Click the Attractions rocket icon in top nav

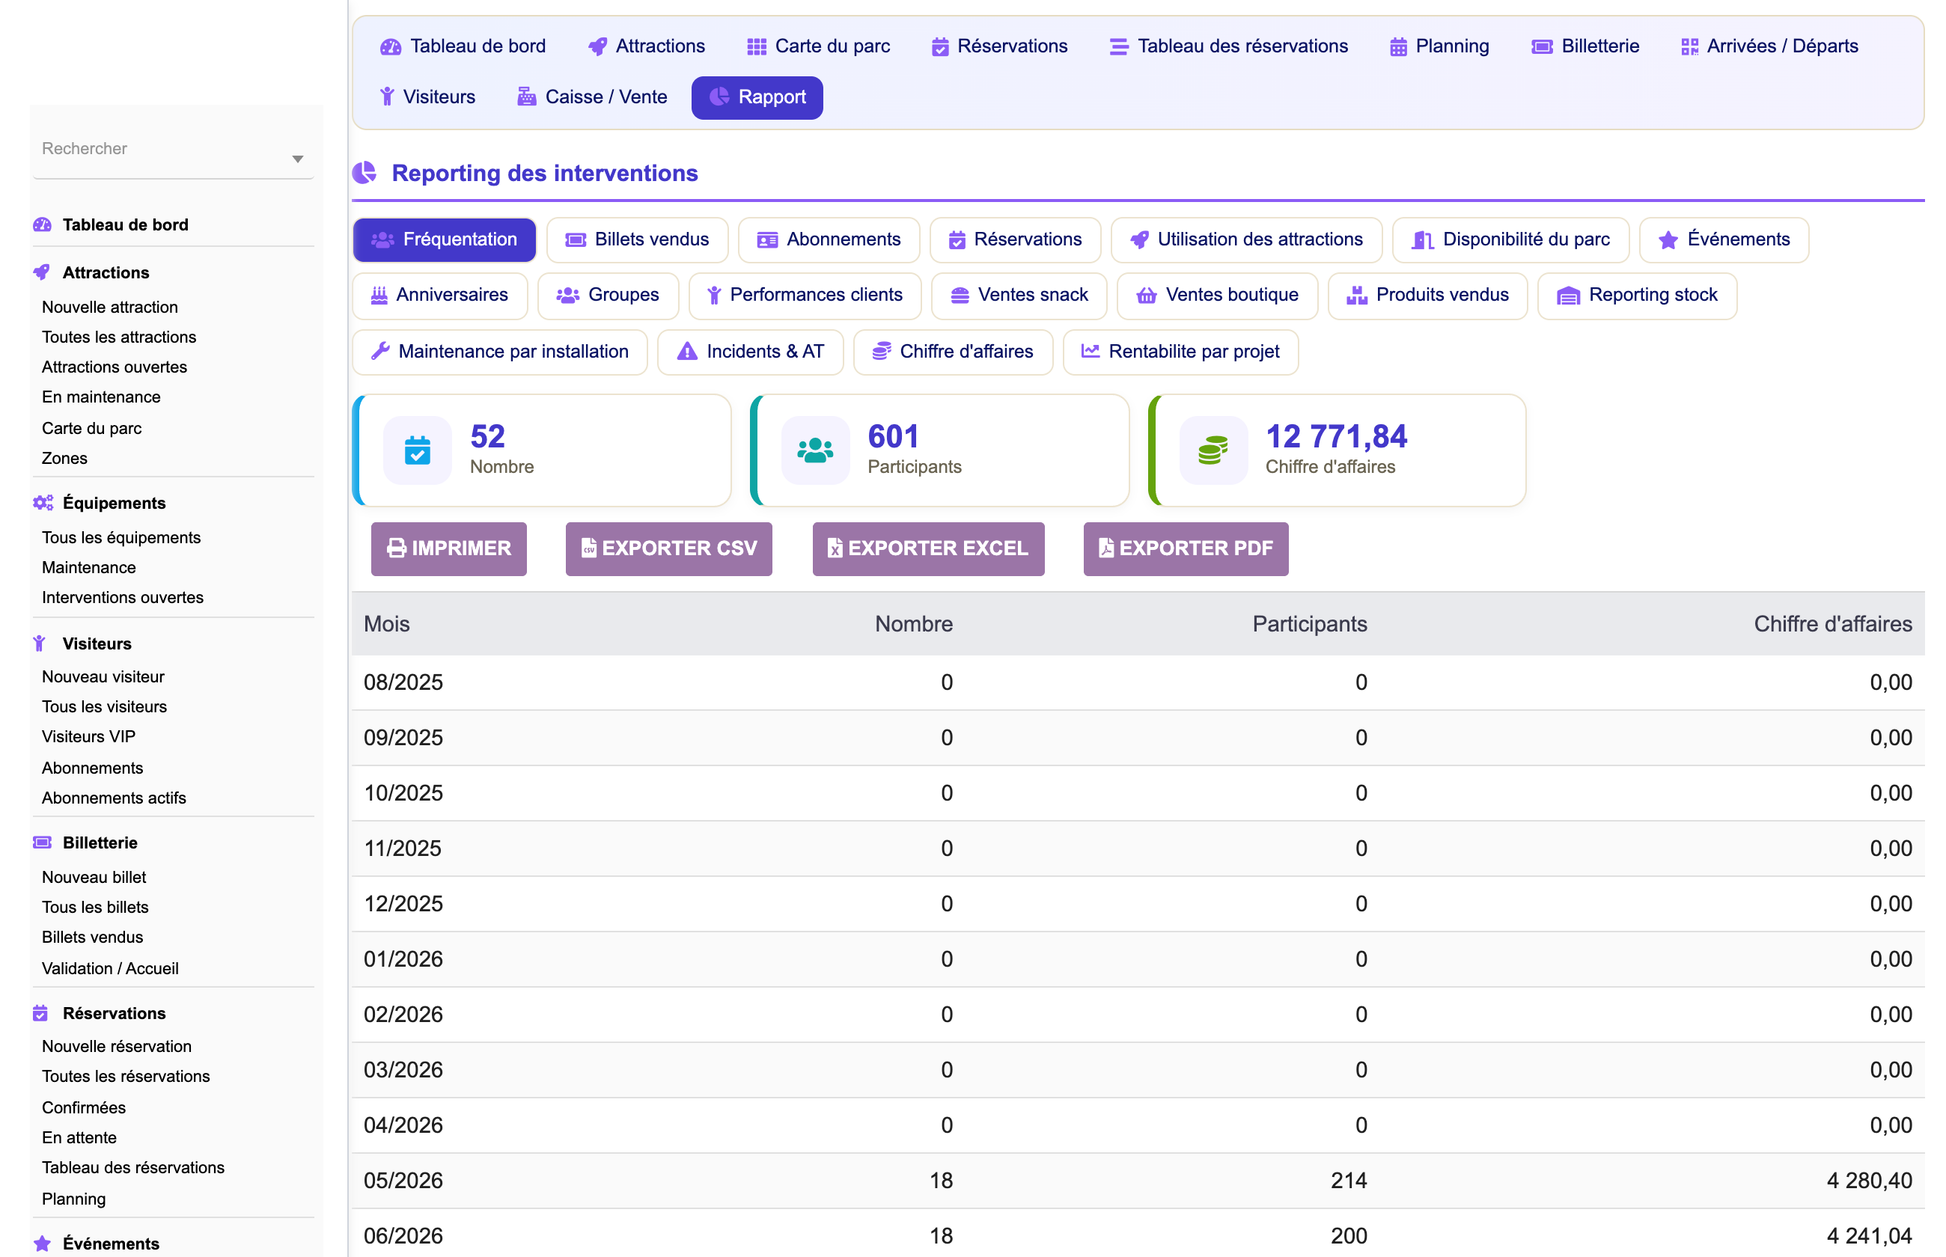click(x=598, y=47)
